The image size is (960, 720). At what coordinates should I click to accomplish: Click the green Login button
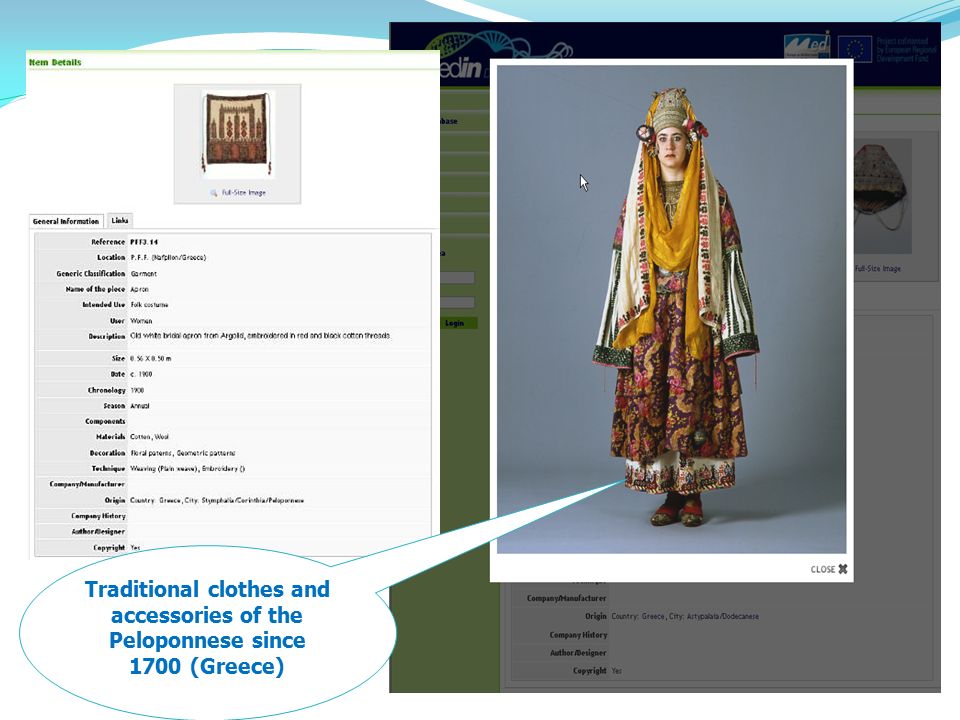pos(456,323)
